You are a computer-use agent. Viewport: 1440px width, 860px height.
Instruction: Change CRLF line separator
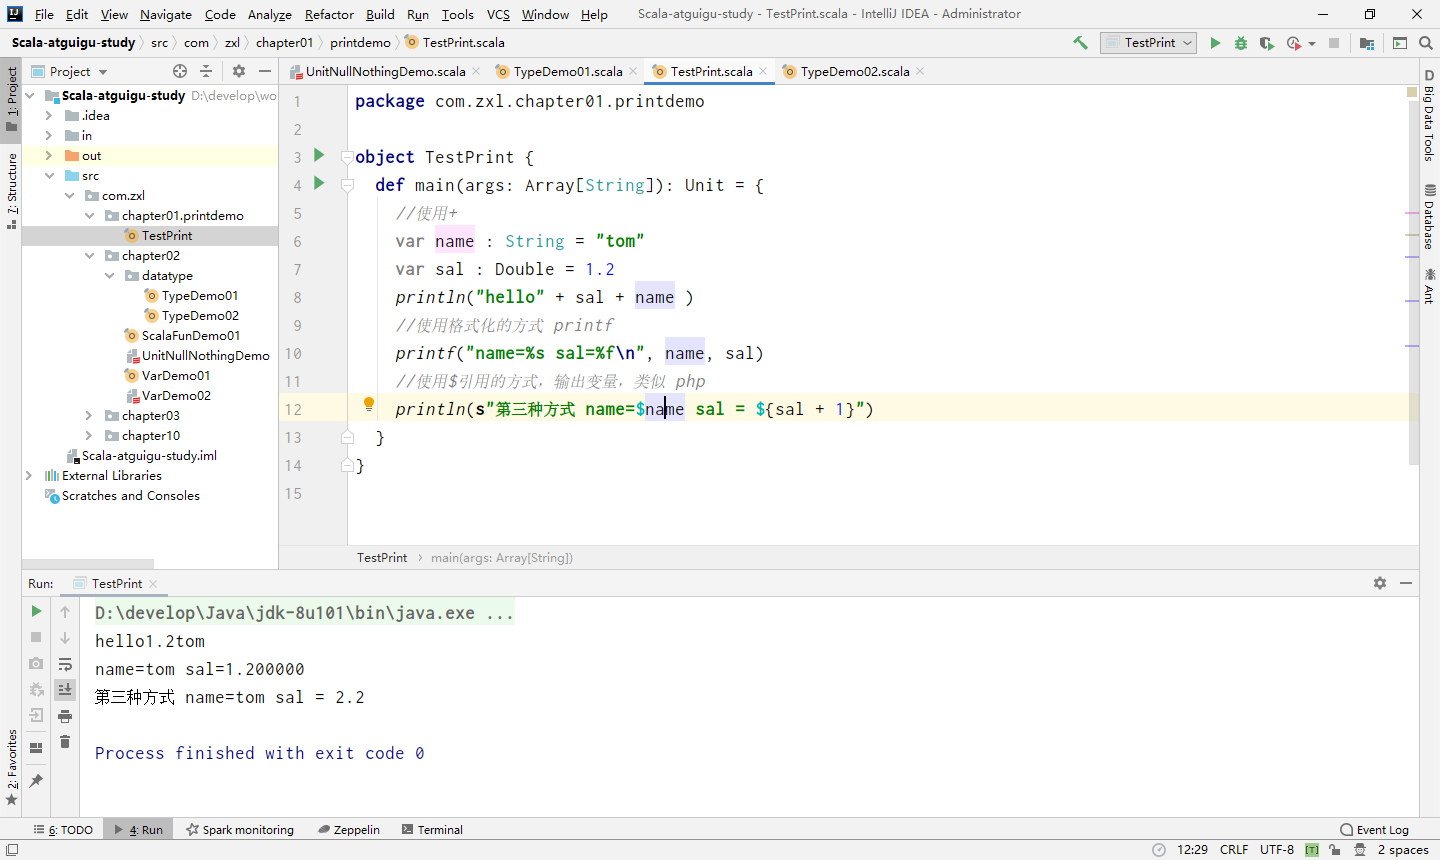tap(1234, 849)
